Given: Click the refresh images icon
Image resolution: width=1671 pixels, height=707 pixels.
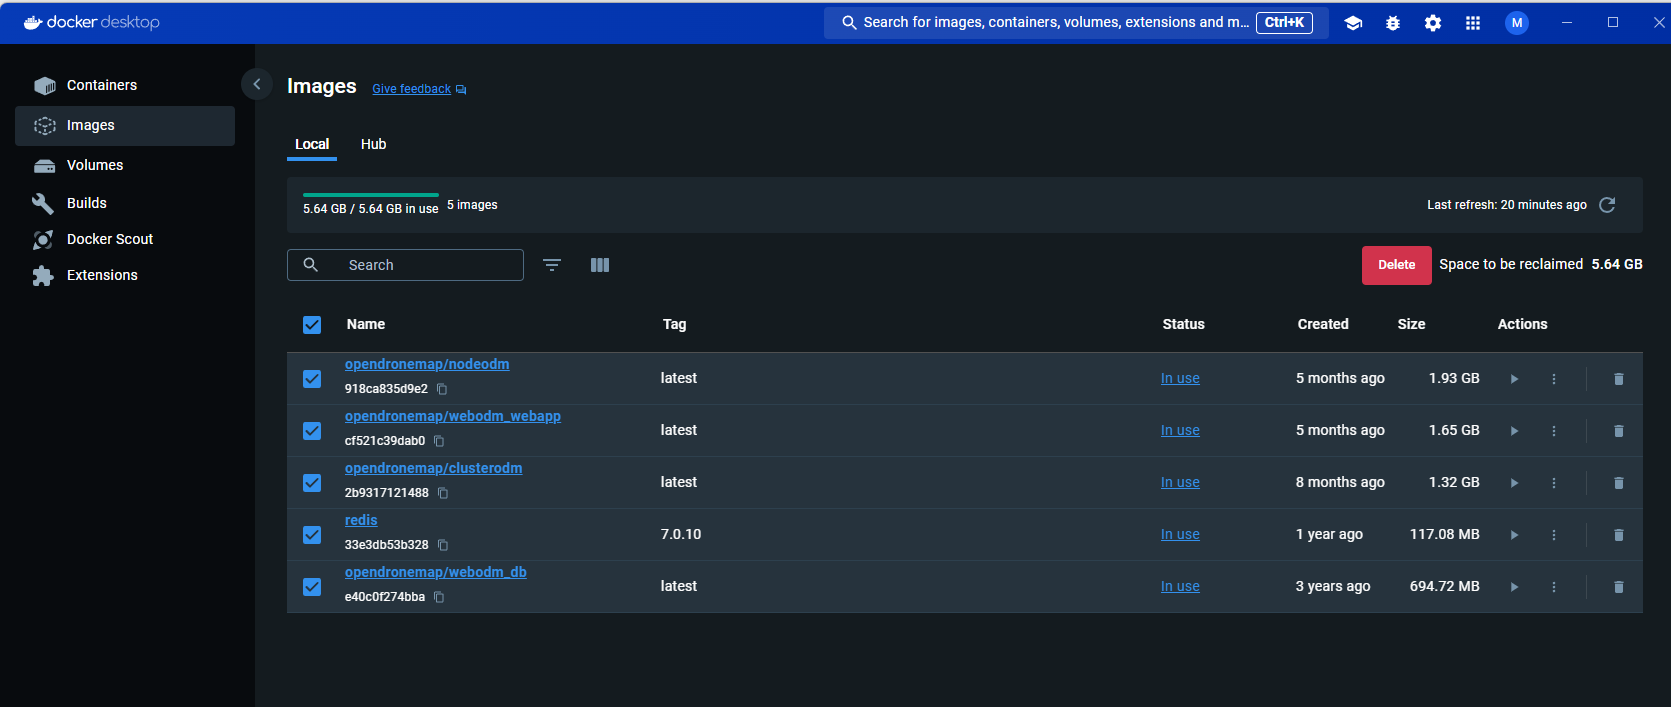Looking at the screenshot, I should tap(1607, 205).
